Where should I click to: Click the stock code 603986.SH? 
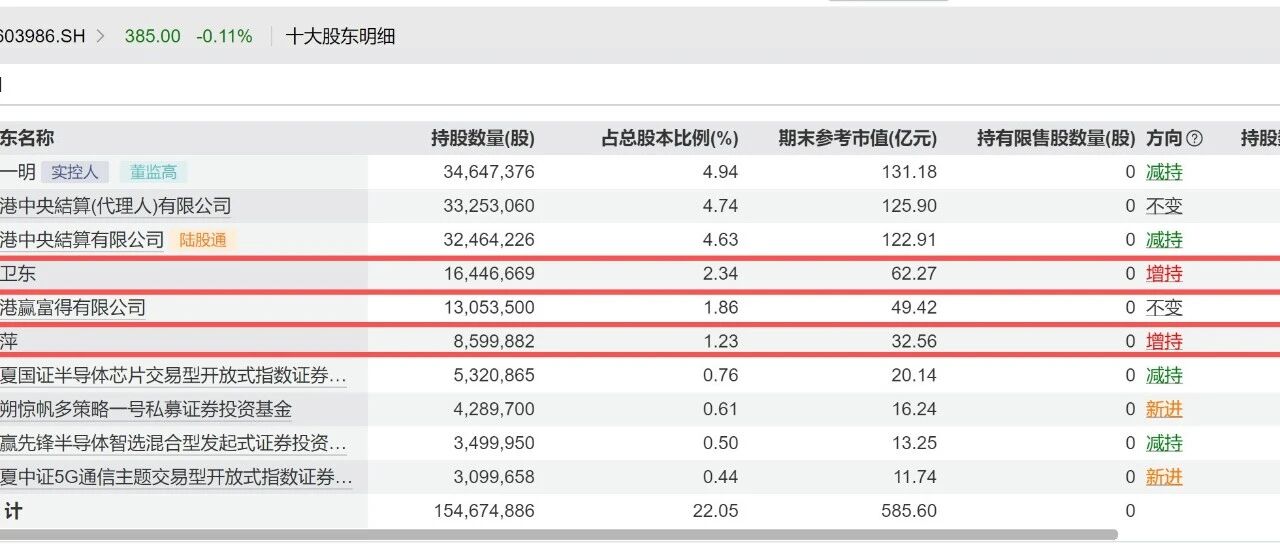(x=43, y=36)
